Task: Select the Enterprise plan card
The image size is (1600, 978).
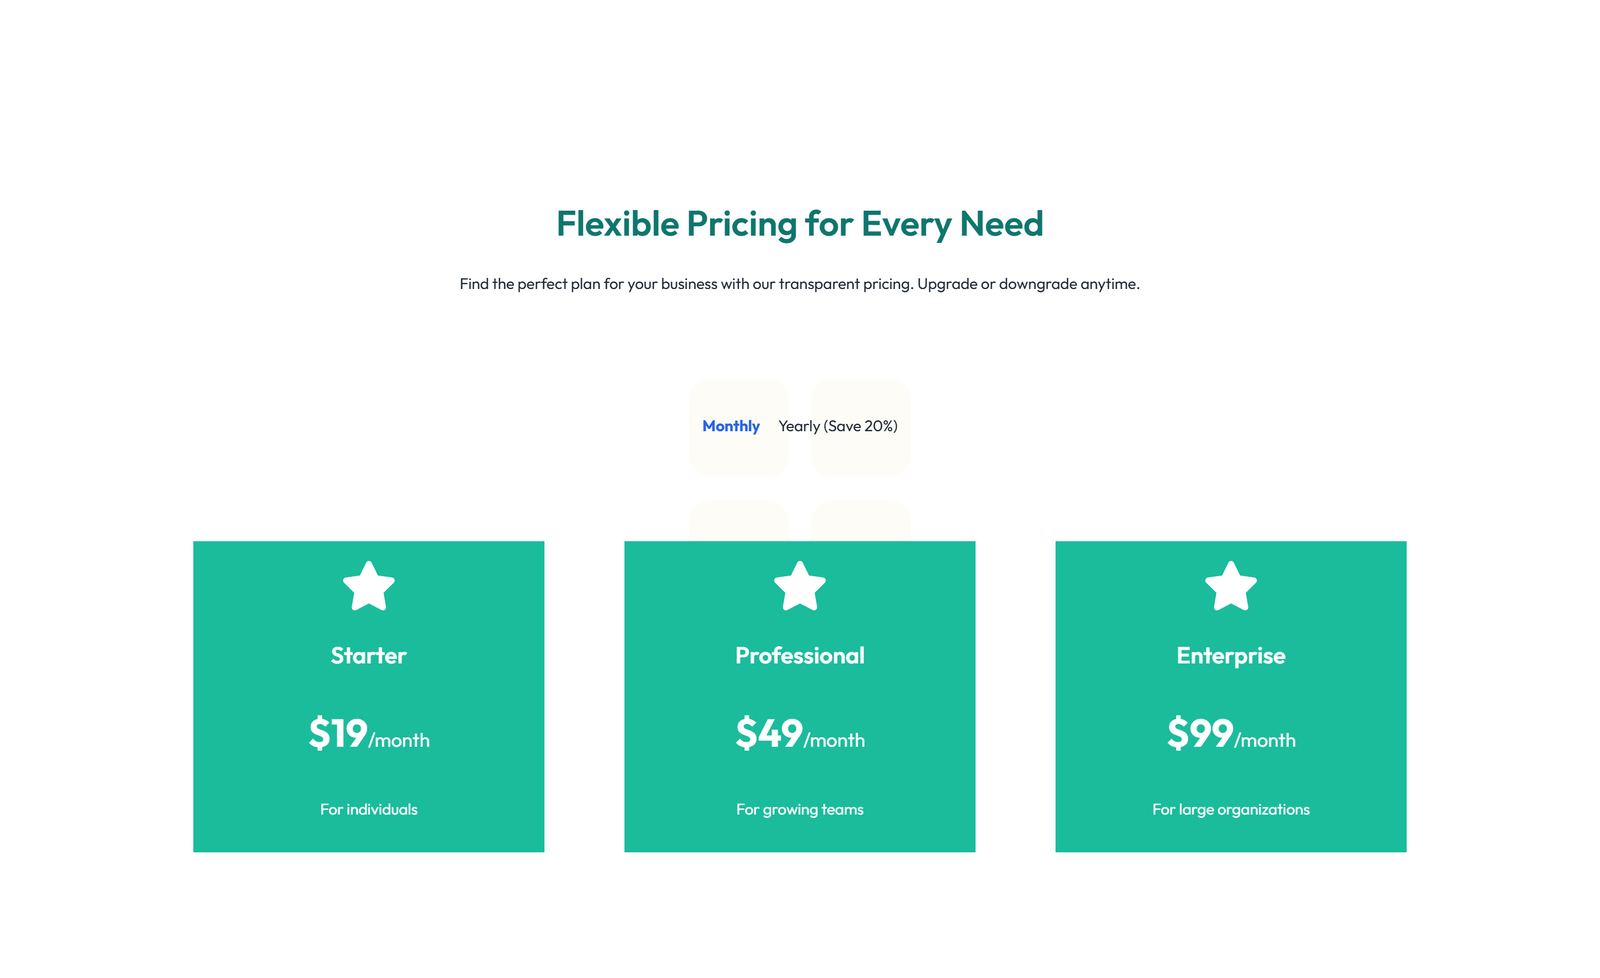Action: tap(1230, 696)
